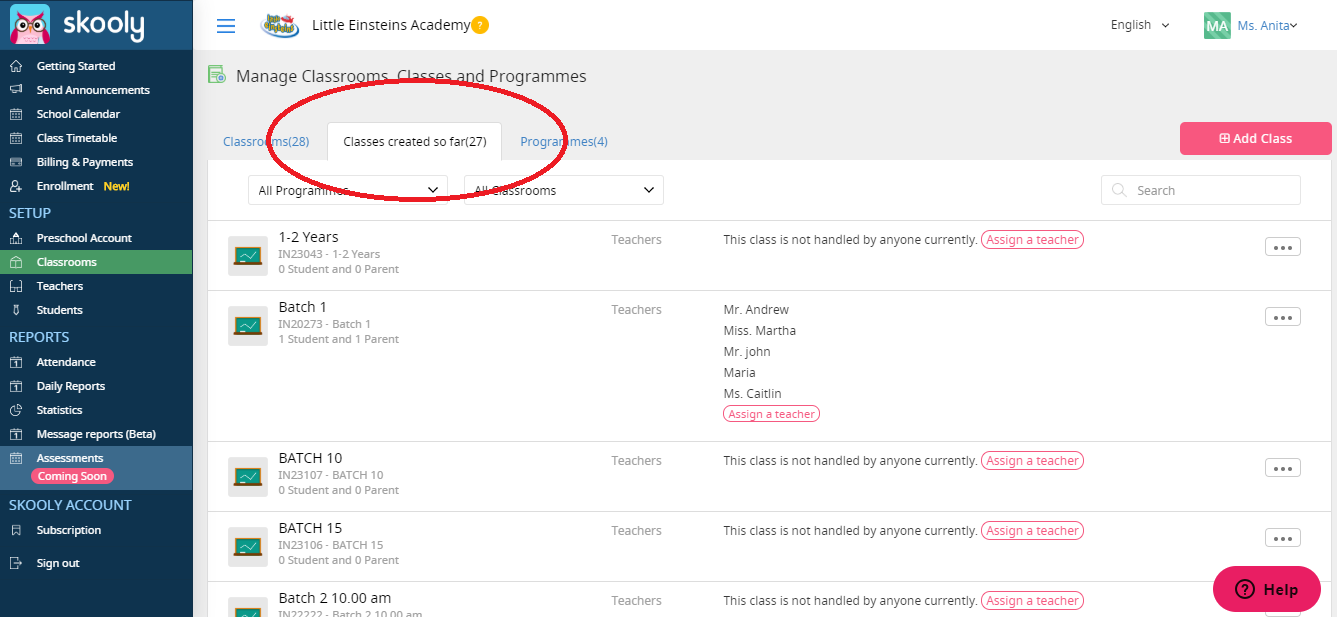Screen dimensions: 1337x617
Task: Click the Batch 2 10.00 am class name
Action: (335, 598)
